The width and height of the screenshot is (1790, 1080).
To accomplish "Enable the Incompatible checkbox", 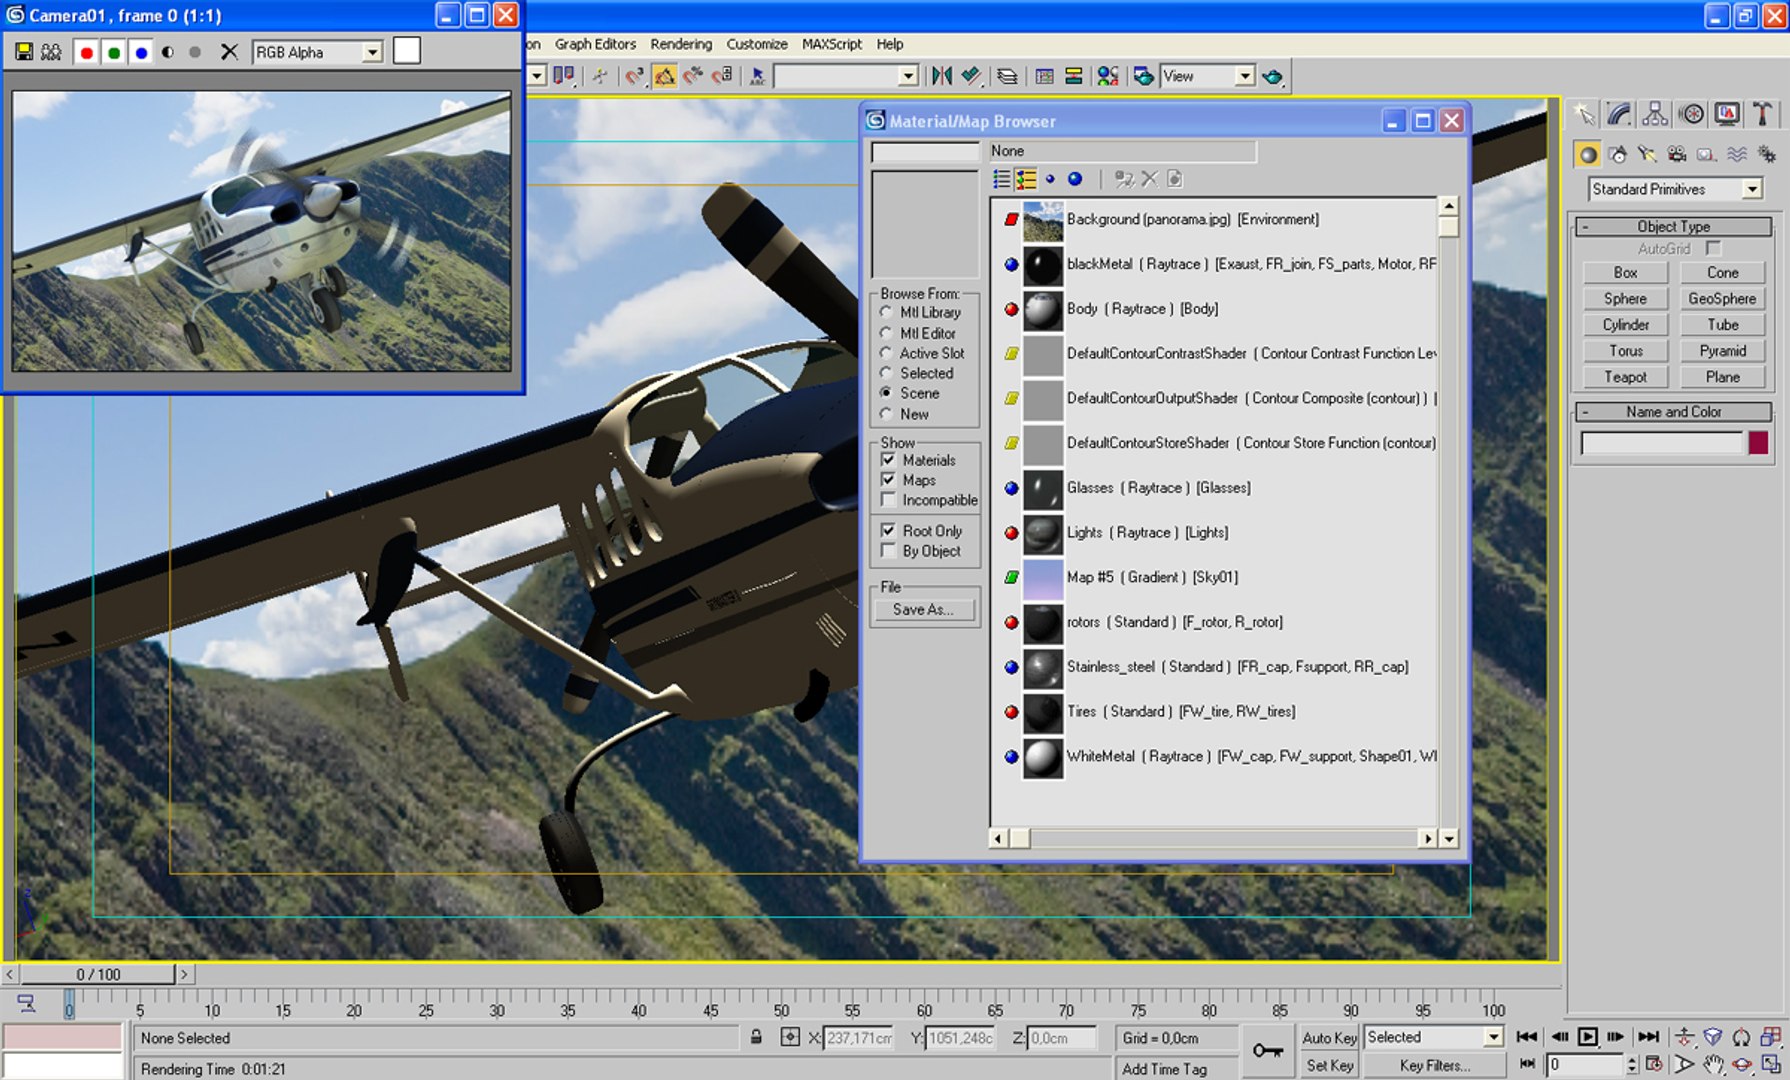I will tap(888, 500).
